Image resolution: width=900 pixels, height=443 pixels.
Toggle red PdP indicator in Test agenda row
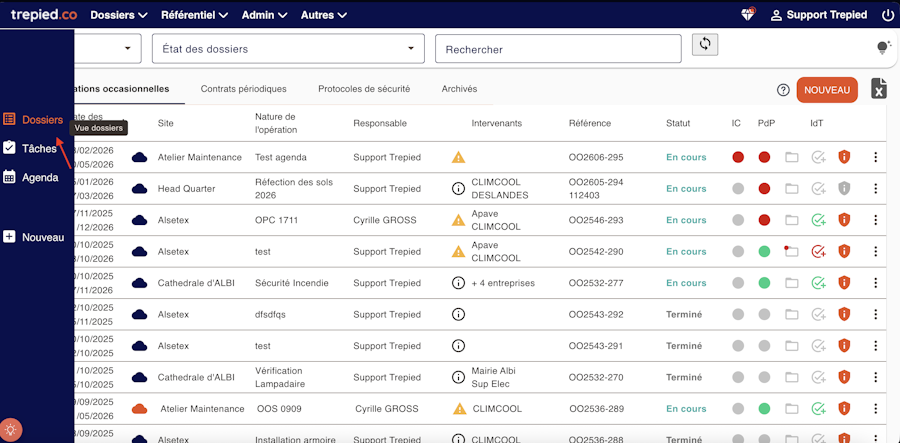coord(764,157)
